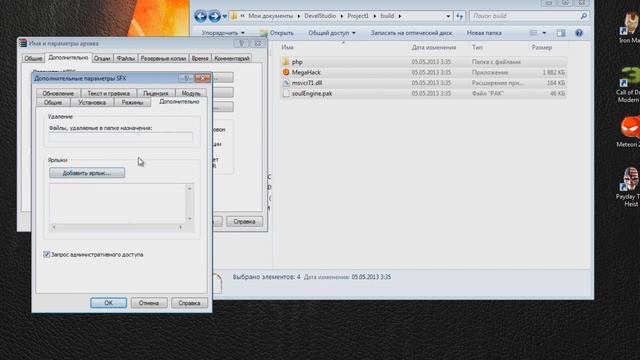The width and height of the screenshot is (640, 360).
Task: Open the 'Установка' tab in SFX dialog
Action: (92, 102)
